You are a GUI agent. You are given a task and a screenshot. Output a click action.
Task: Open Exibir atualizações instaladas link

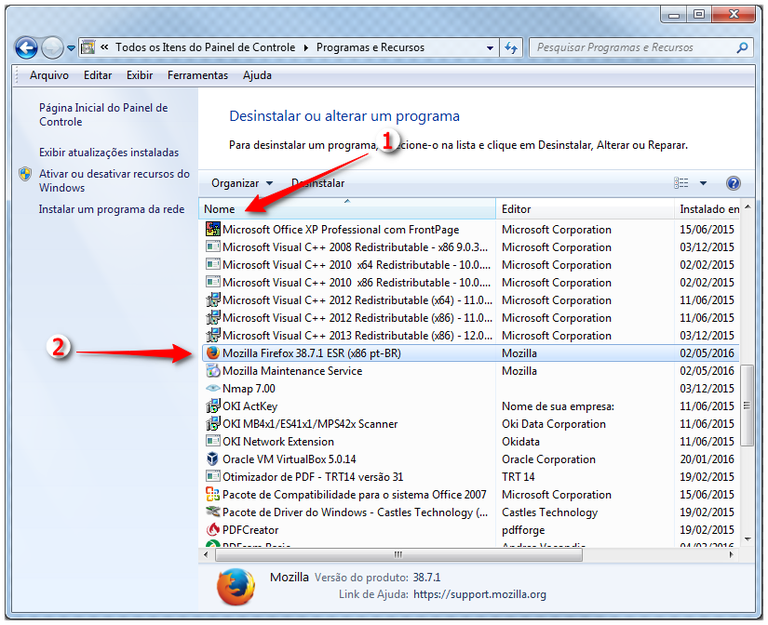pos(109,153)
